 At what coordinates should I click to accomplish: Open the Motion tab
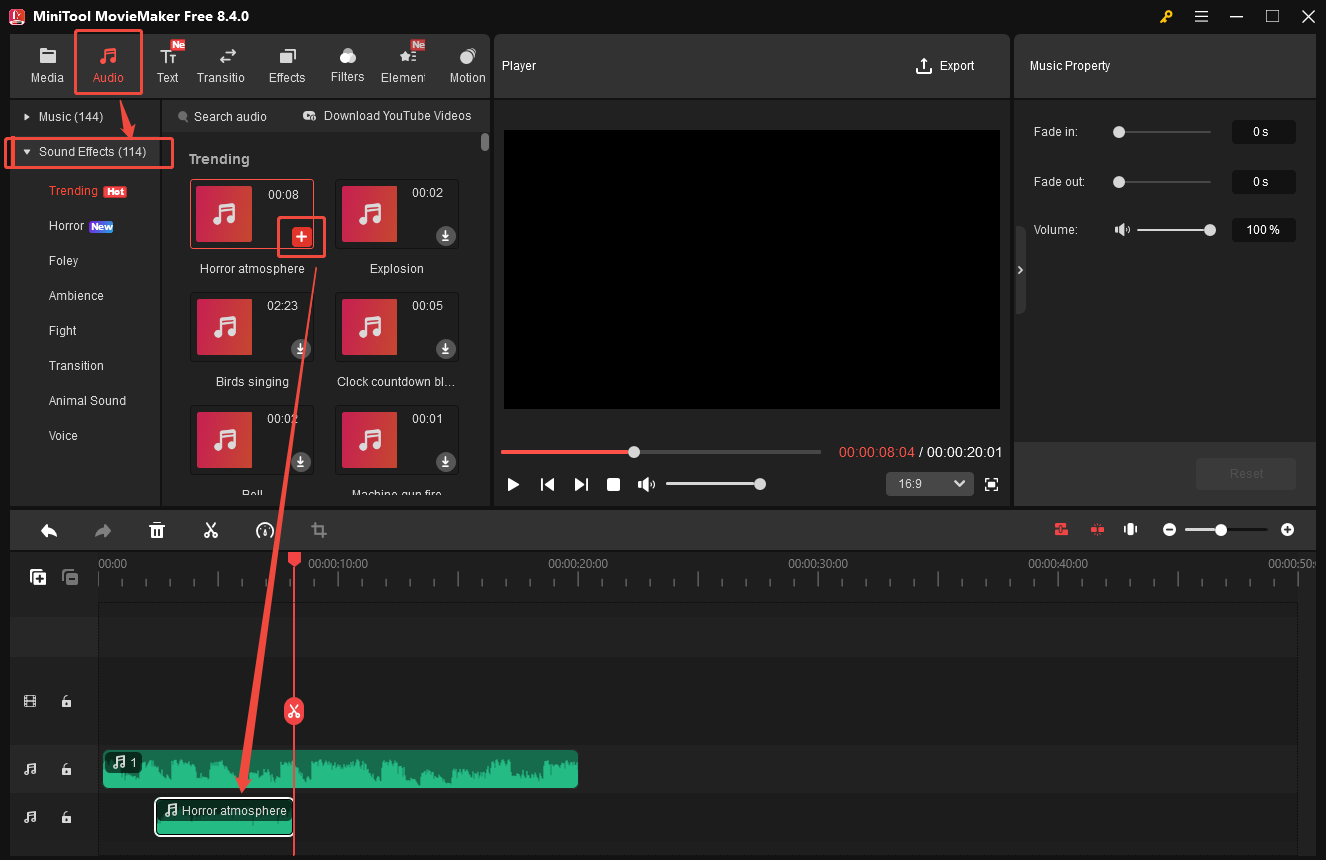[466, 62]
